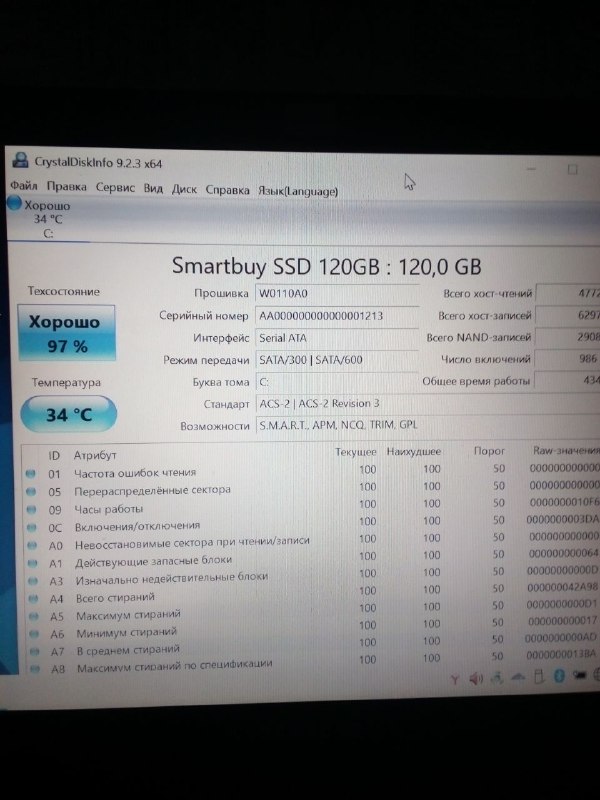Open the Сервис menu
The image size is (600, 800).
[x=115, y=188]
